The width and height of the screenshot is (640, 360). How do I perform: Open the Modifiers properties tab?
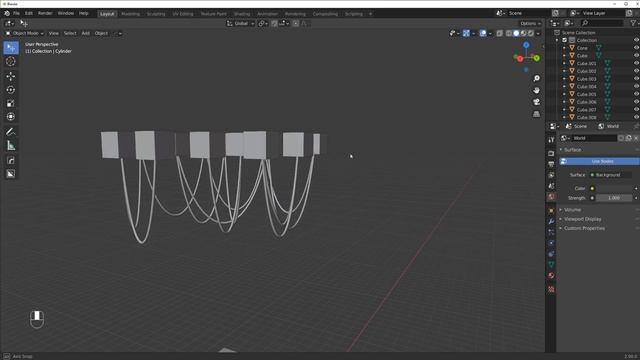click(551, 221)
